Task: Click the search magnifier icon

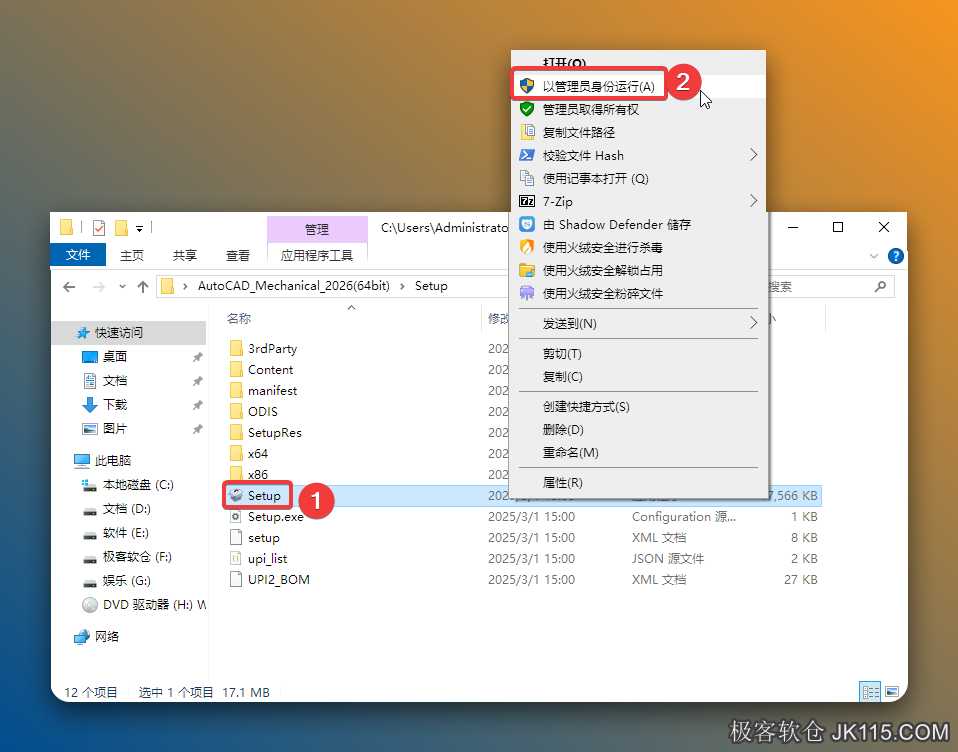Action: [x=880, y=286]
